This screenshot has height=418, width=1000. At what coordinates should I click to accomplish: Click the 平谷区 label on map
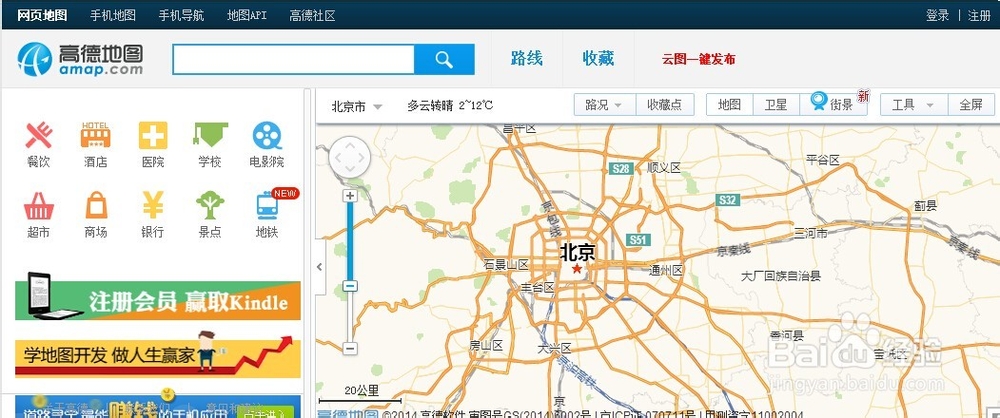(823, 160)
